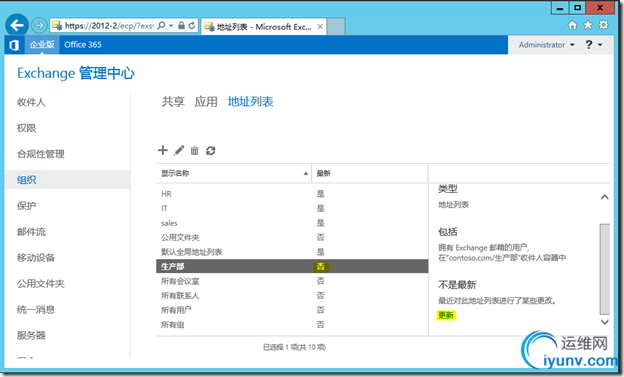Click the details pane scrollbar thumb
The image size is (624, 377).
click(x=604, y=269)
